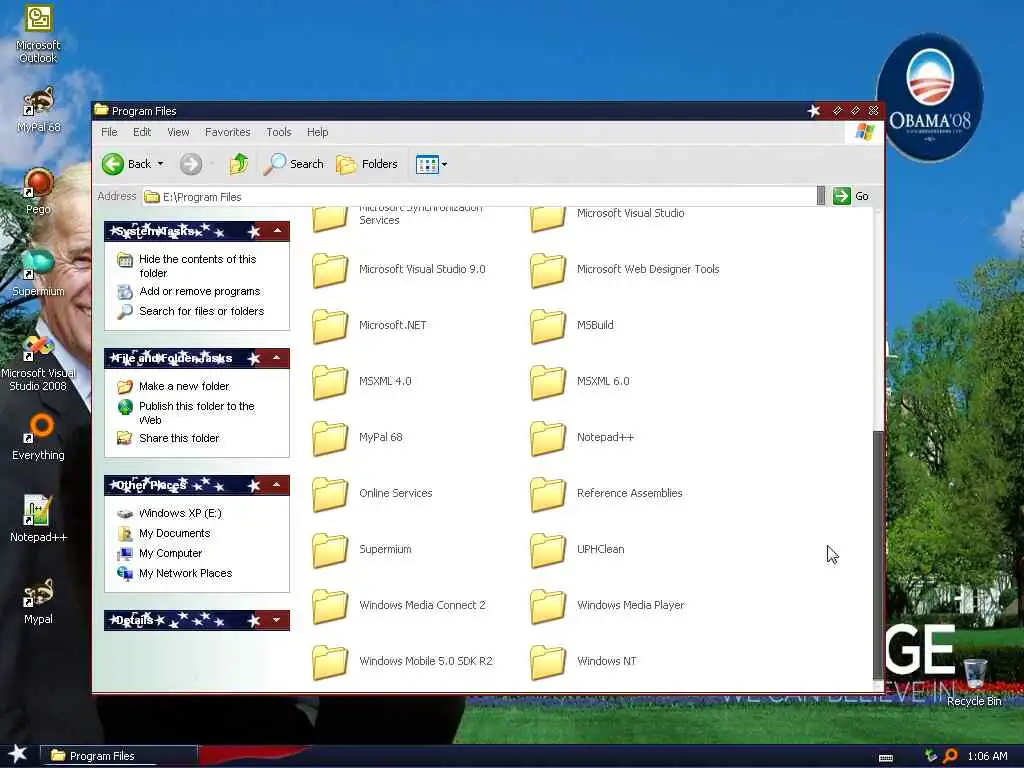Screen dimensions: 1024x768
Task: Click the greyed Forward arrow button
Action: pos(191,164)
